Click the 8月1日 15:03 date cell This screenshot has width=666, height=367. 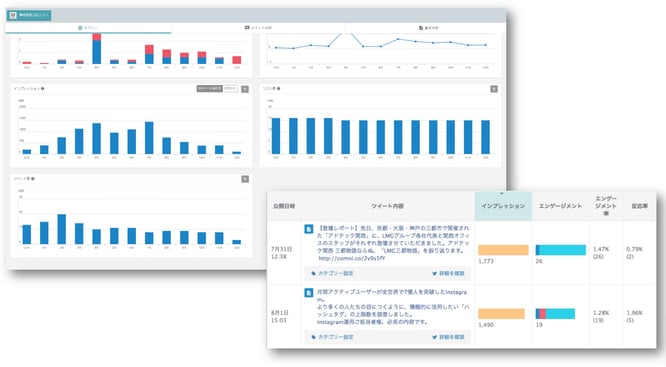(279, 316)
